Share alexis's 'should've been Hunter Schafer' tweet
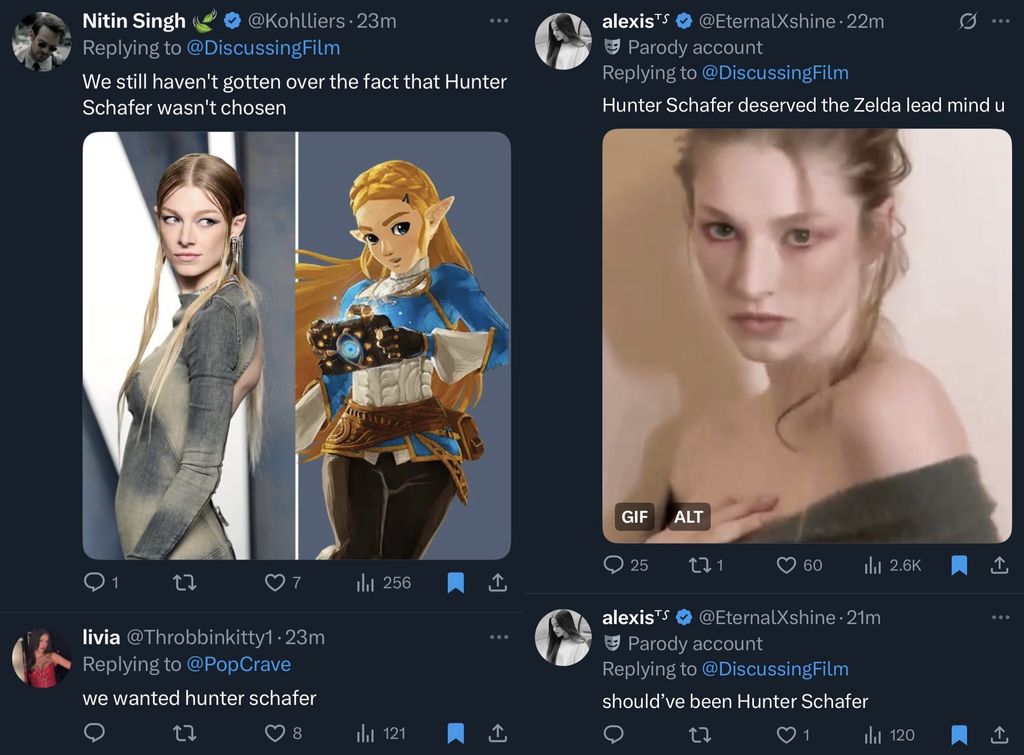Viewport: 1024px width, 755px height. (x=999, y=735)
